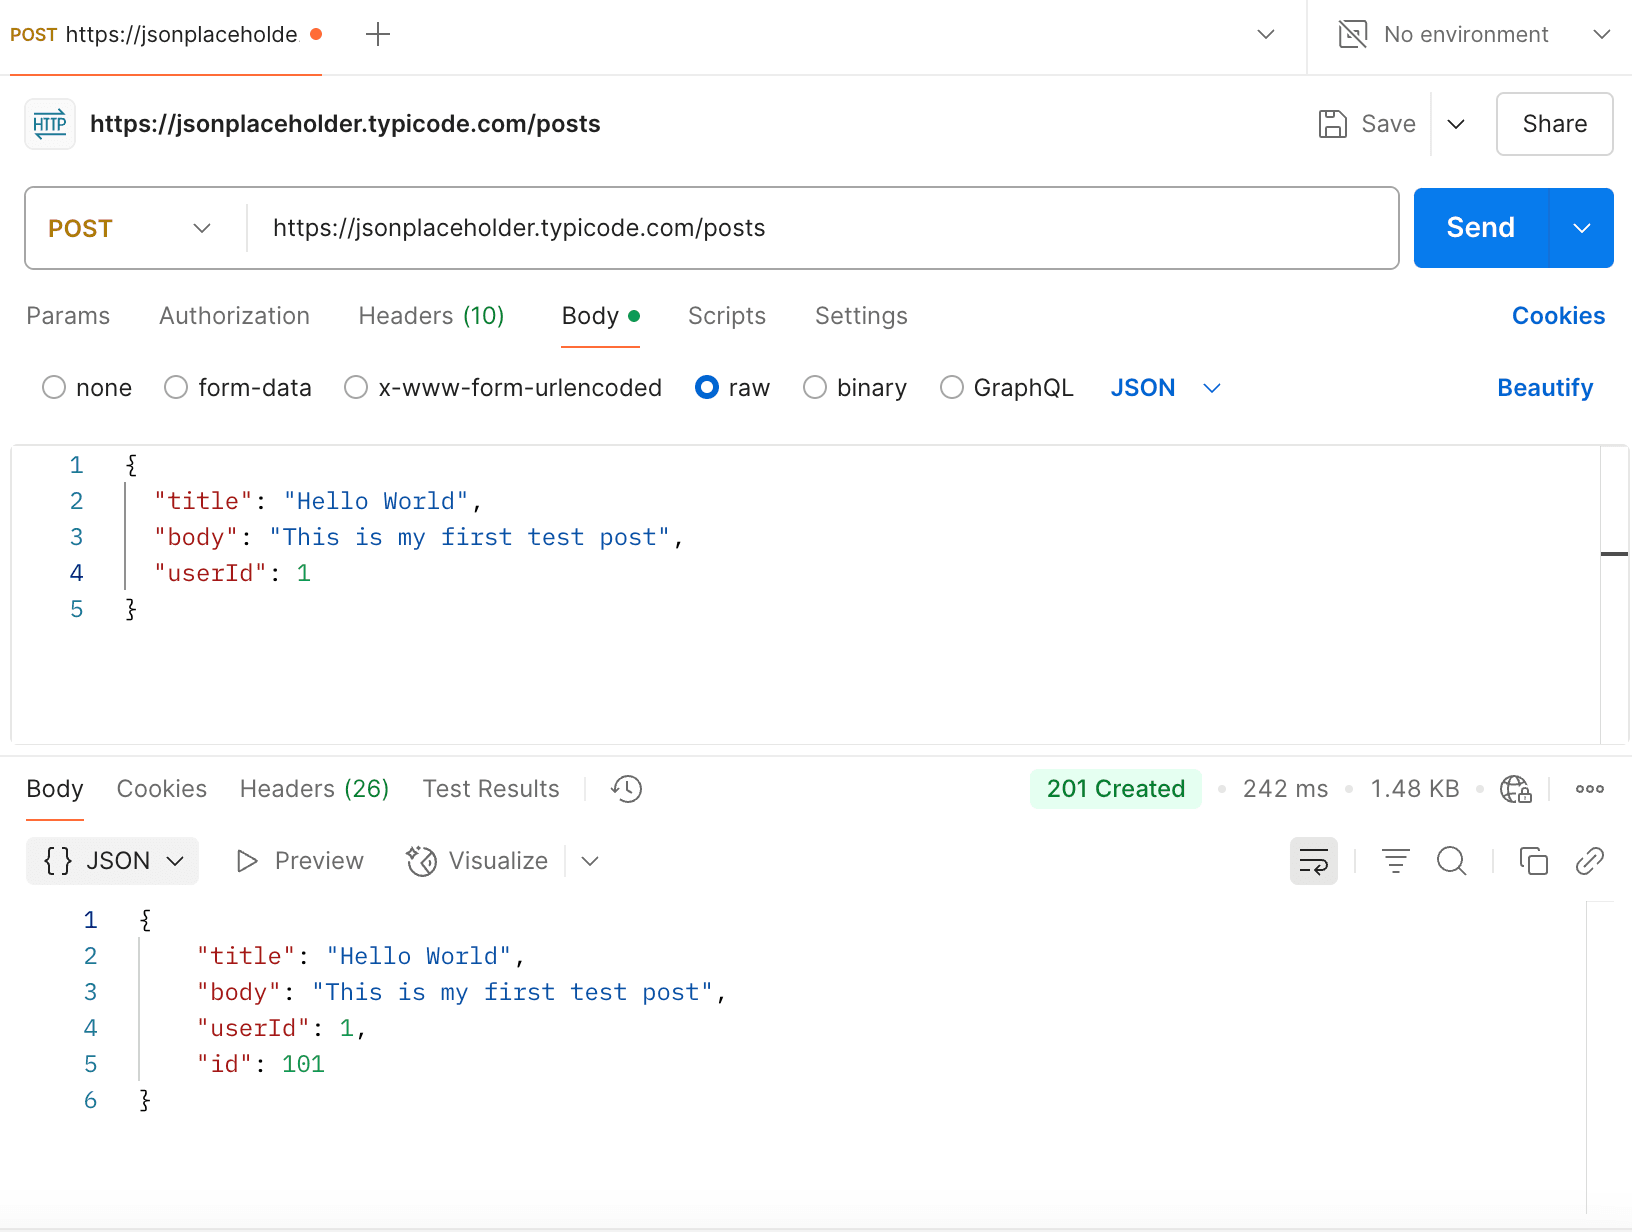Switch to the Authorization tab

point(234,316)
